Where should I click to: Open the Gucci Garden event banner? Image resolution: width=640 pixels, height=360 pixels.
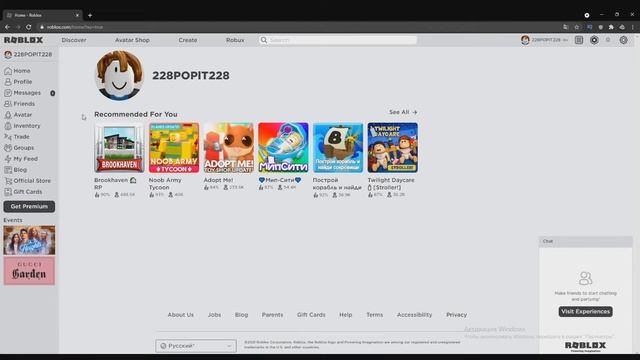pyautogui.click(x=29, y=271)
